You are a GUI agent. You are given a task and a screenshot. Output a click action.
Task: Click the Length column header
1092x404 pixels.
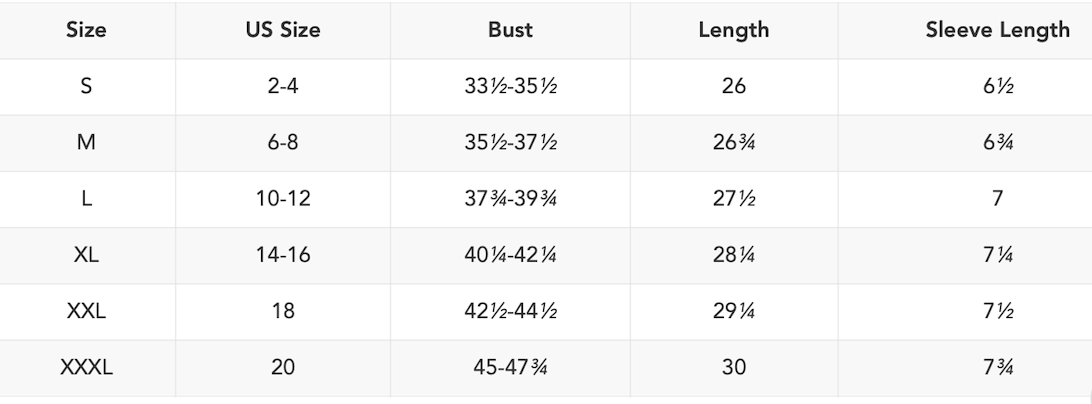(x=733, y=29)
